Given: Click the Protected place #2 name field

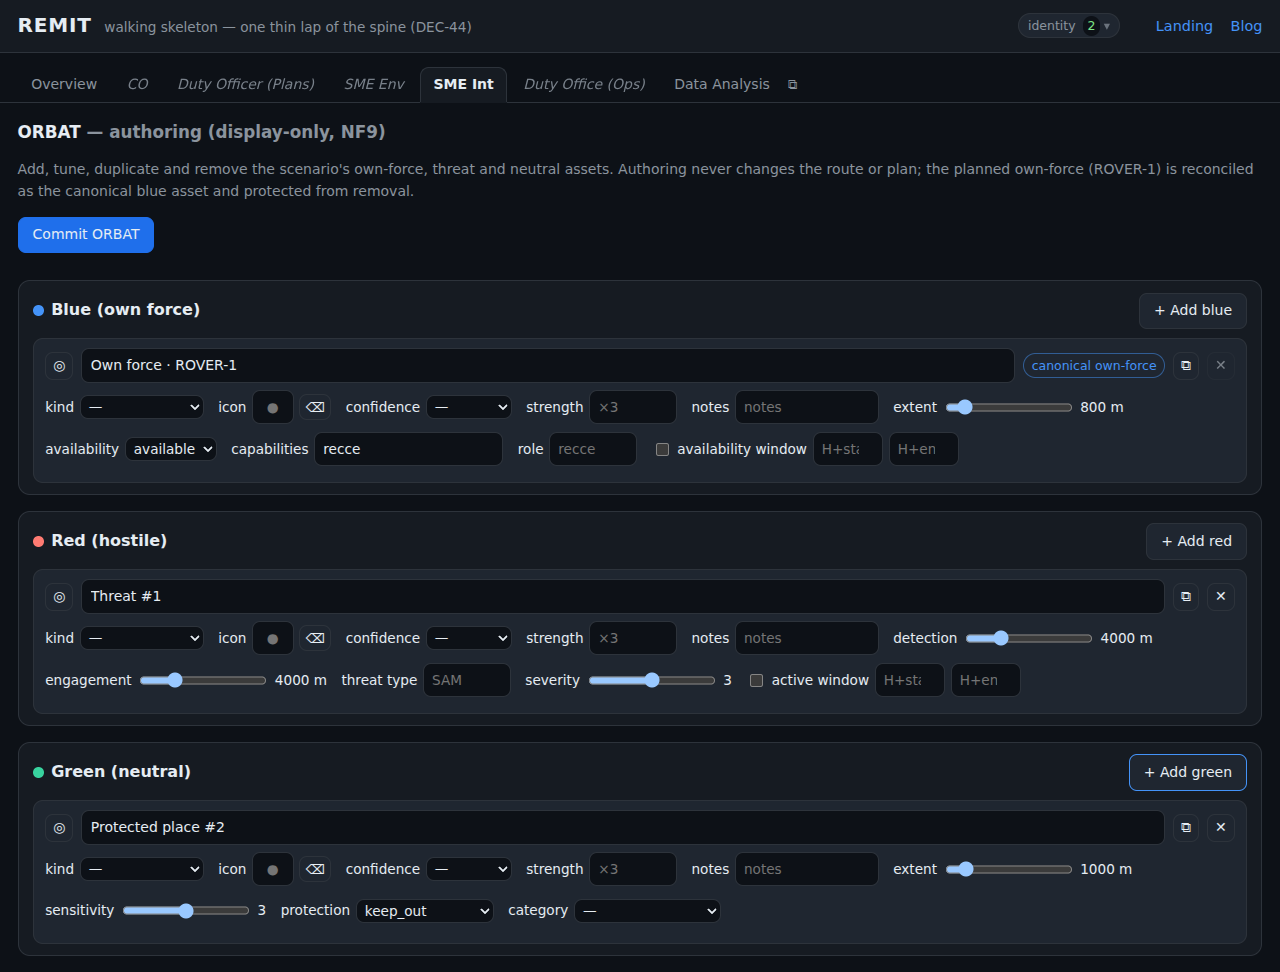Looking at the screenshot, I should 623,828.
